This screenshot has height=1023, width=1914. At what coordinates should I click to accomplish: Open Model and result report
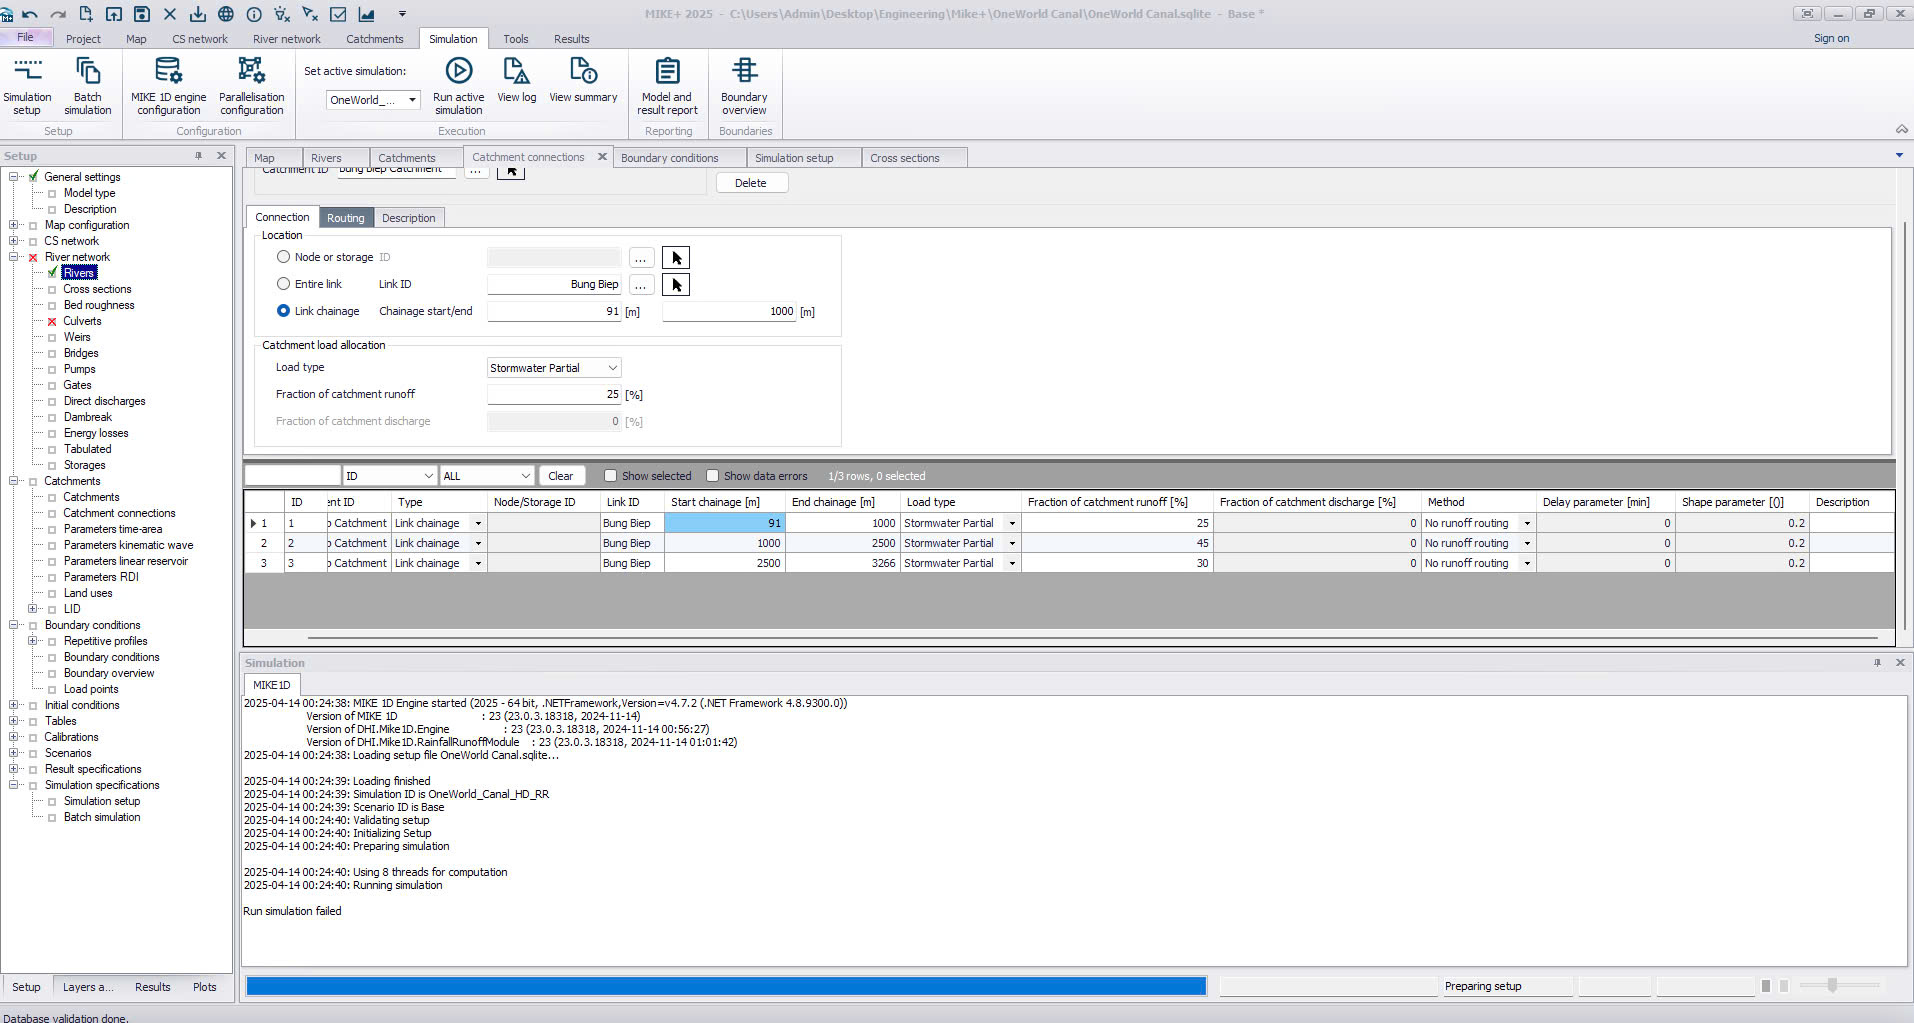[667, 72]
